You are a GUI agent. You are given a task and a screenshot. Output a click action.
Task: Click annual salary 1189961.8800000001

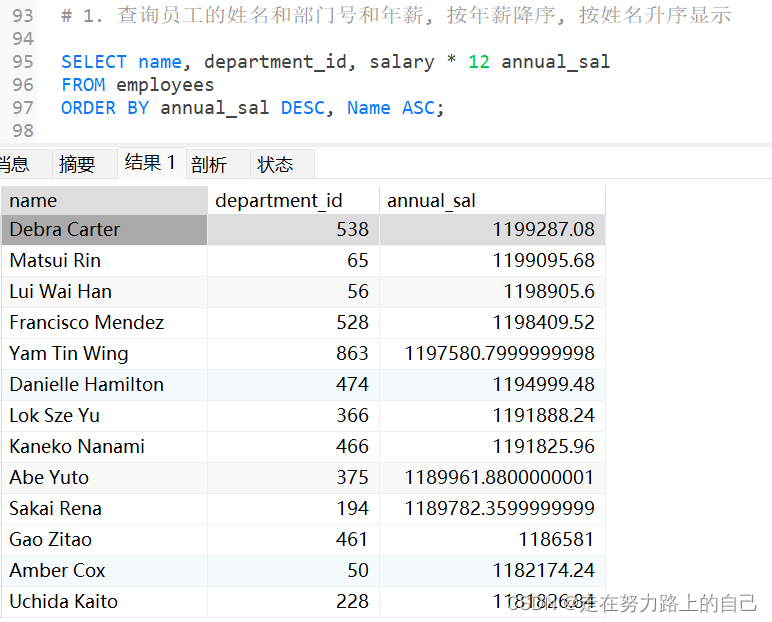[492, 478]
